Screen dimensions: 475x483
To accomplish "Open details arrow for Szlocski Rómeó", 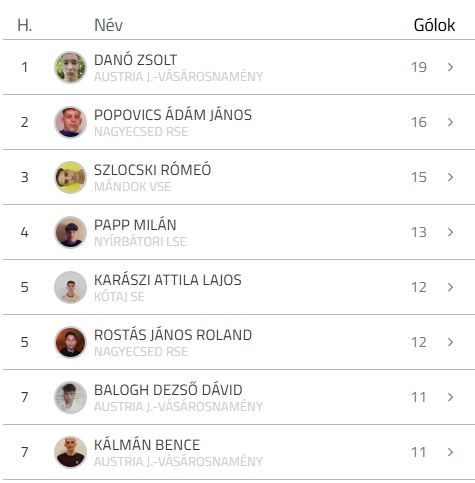I will (450, 177).
